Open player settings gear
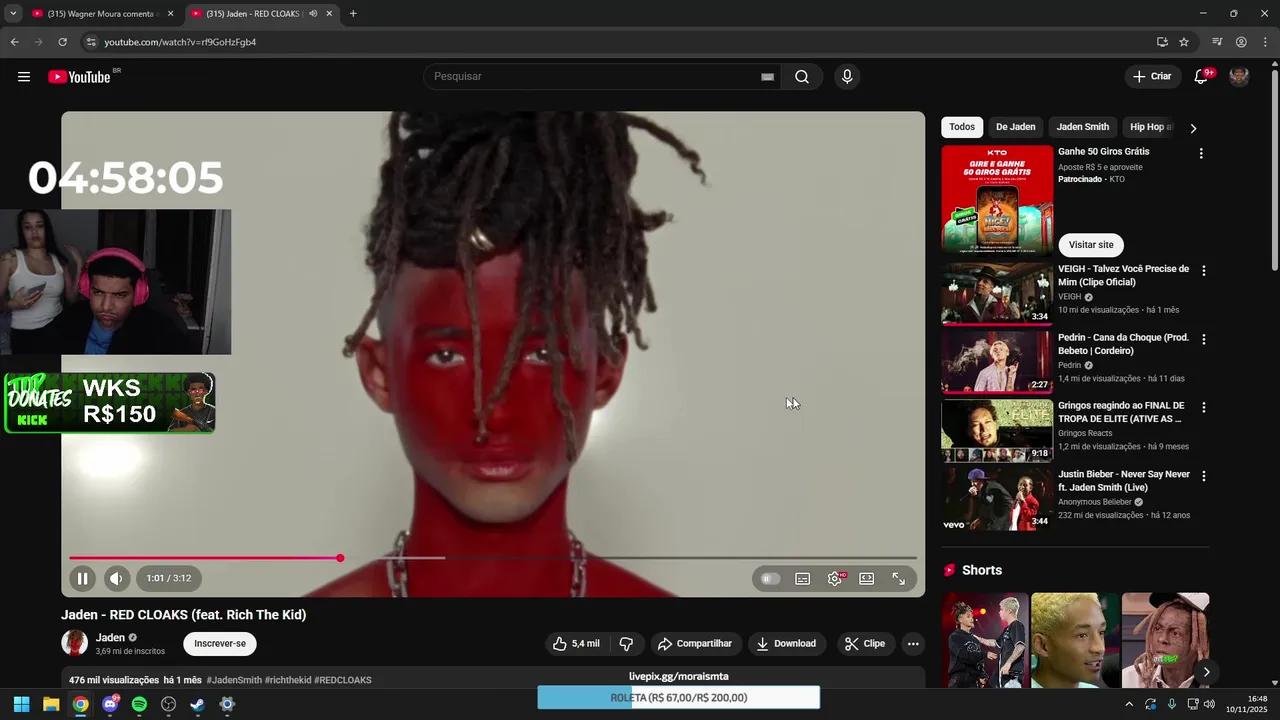Screen dimensions: 1280x720 coord(835,579)
